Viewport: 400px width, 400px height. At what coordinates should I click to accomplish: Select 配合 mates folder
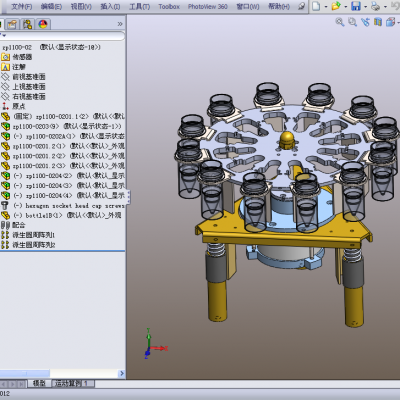pos(13,225)
